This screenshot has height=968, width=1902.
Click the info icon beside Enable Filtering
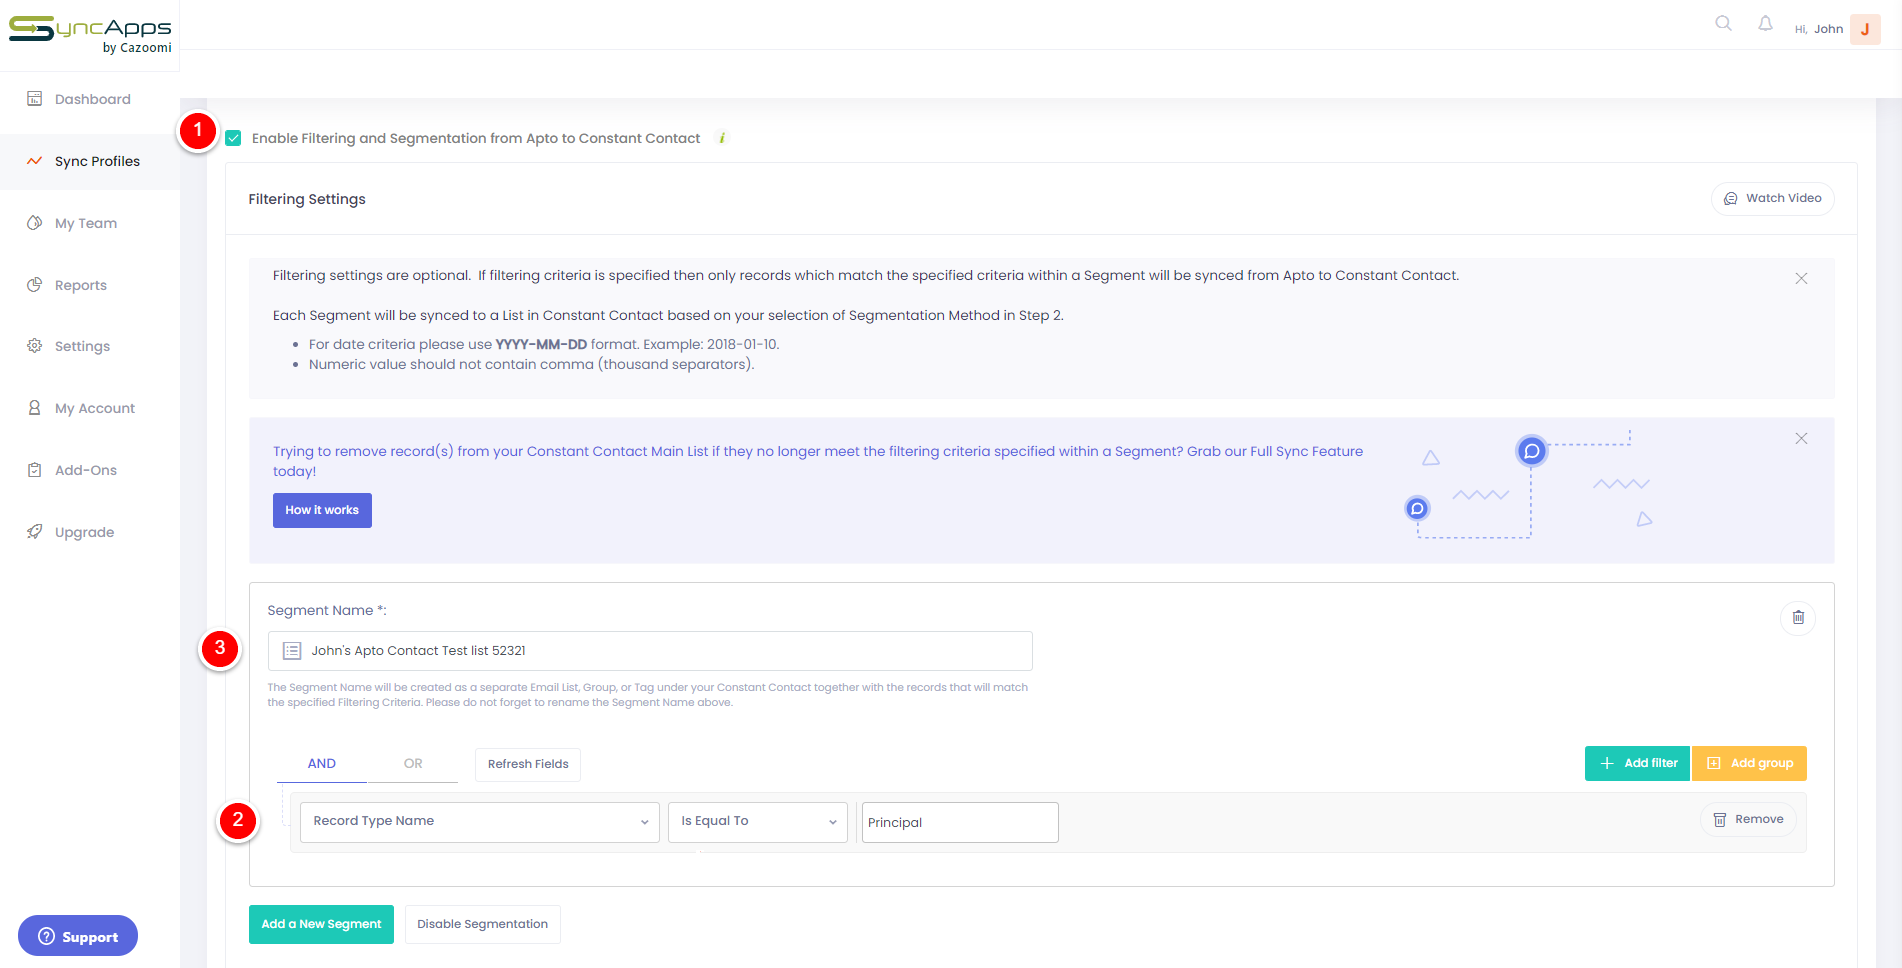pyautogui.click(x=722, y=138)
